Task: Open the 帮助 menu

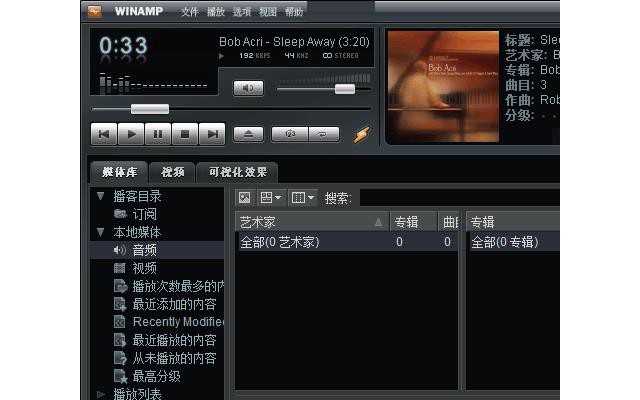Action: click(x=294, y=12)
